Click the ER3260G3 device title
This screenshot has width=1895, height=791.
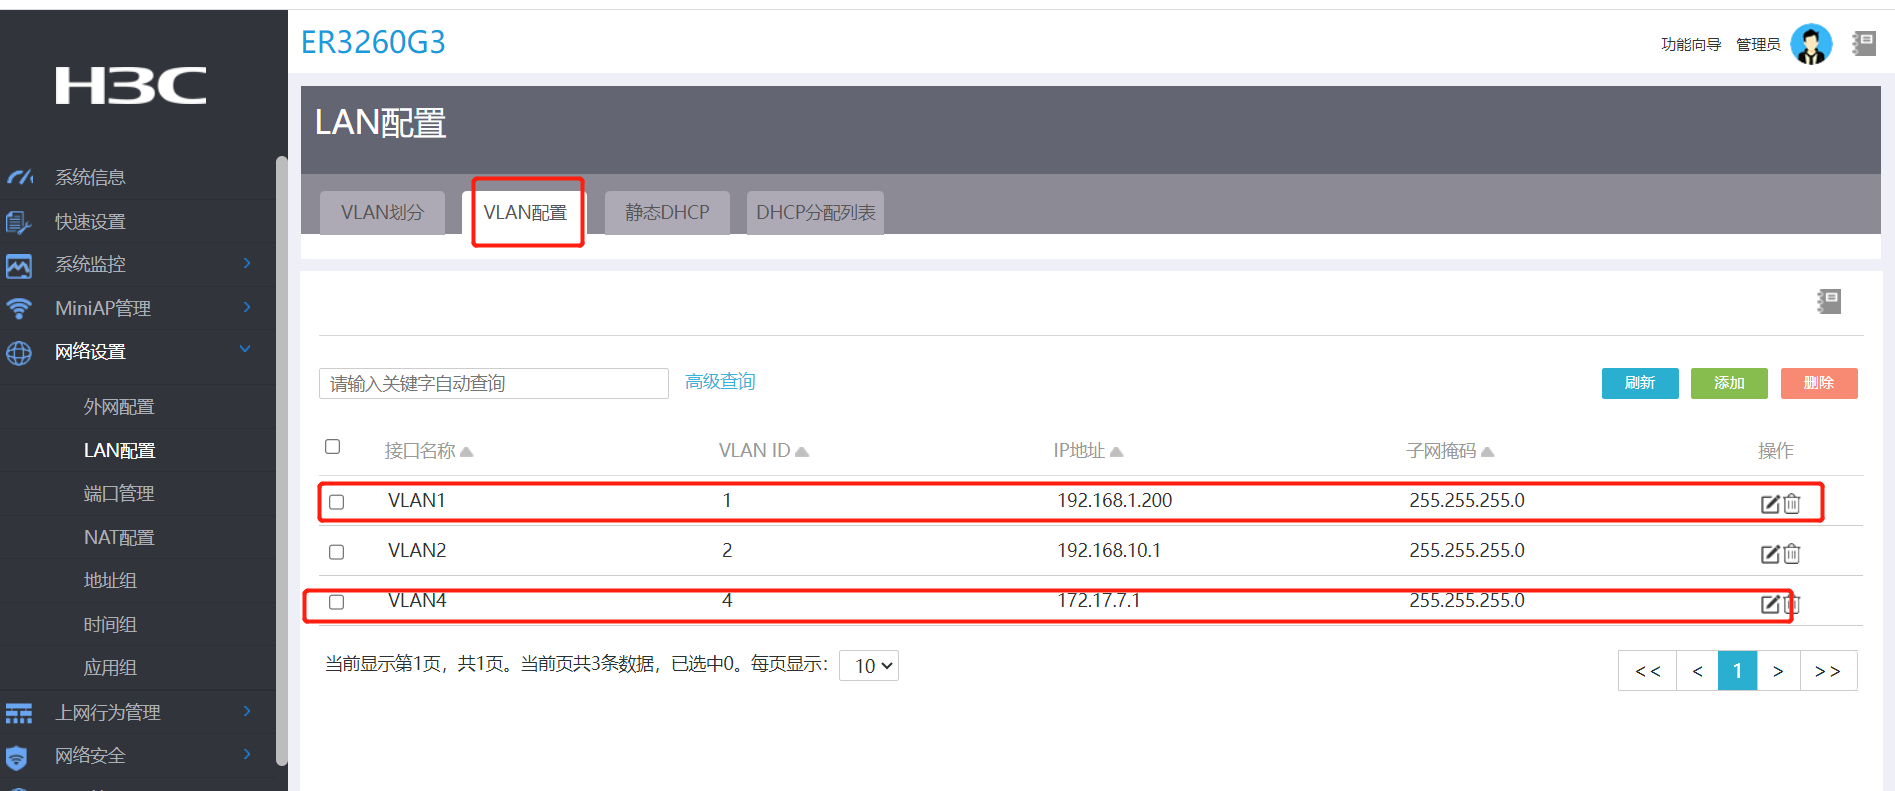click(x=373, y=42)
